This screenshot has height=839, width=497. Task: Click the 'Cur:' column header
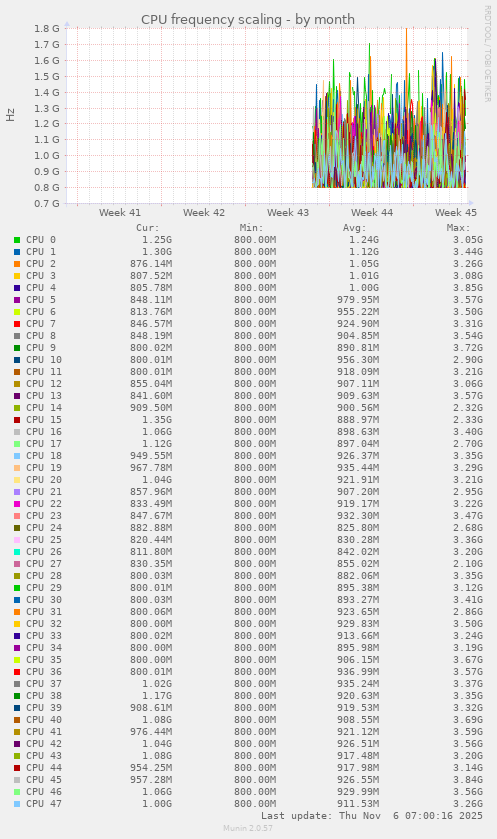tap(148, 228)
